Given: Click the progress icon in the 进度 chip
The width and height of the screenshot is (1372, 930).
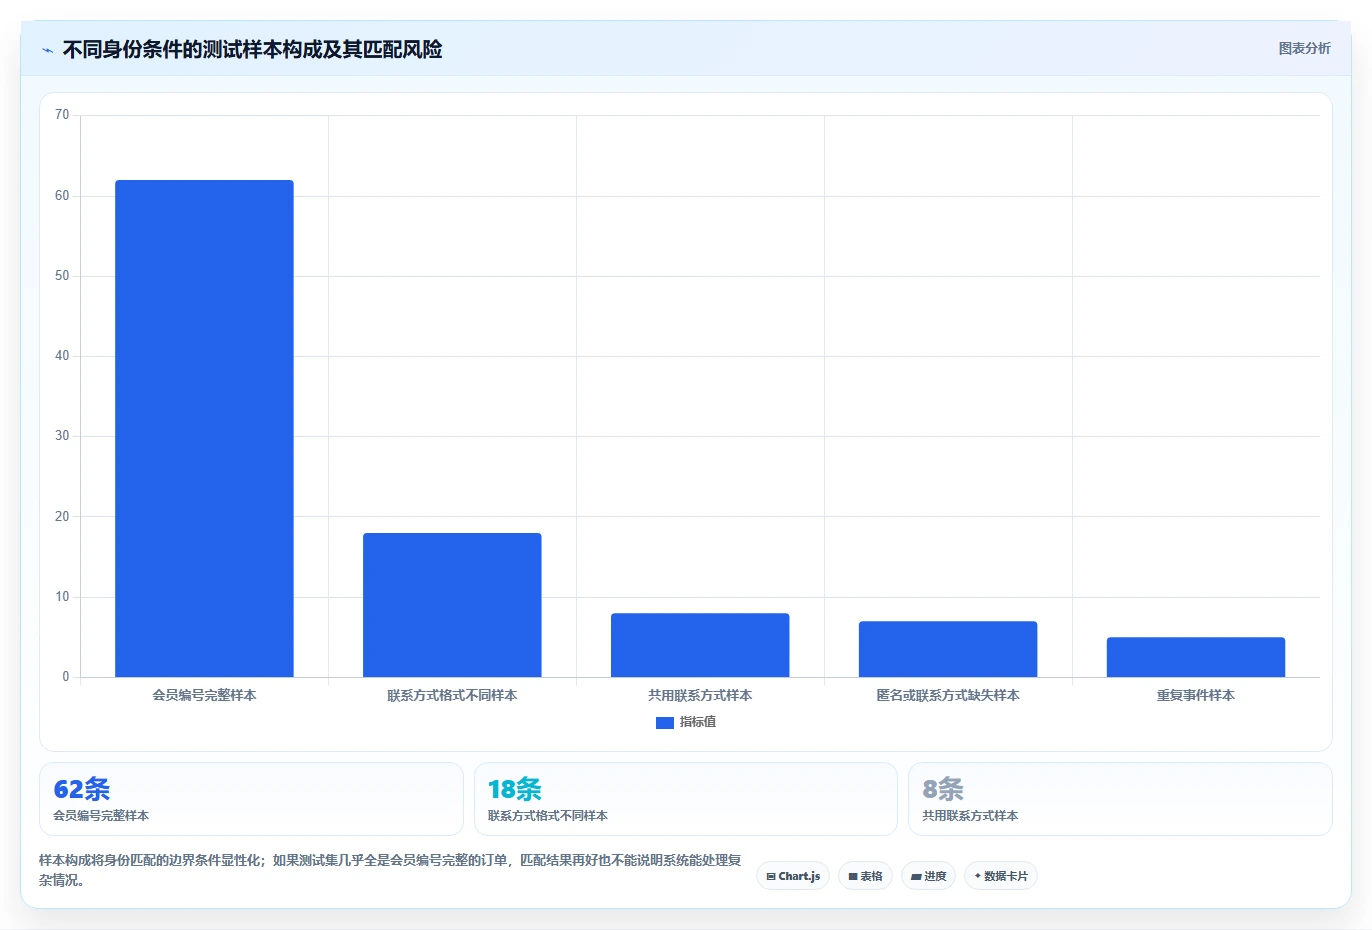Looking at the screenshot, I should coord(916,877).
